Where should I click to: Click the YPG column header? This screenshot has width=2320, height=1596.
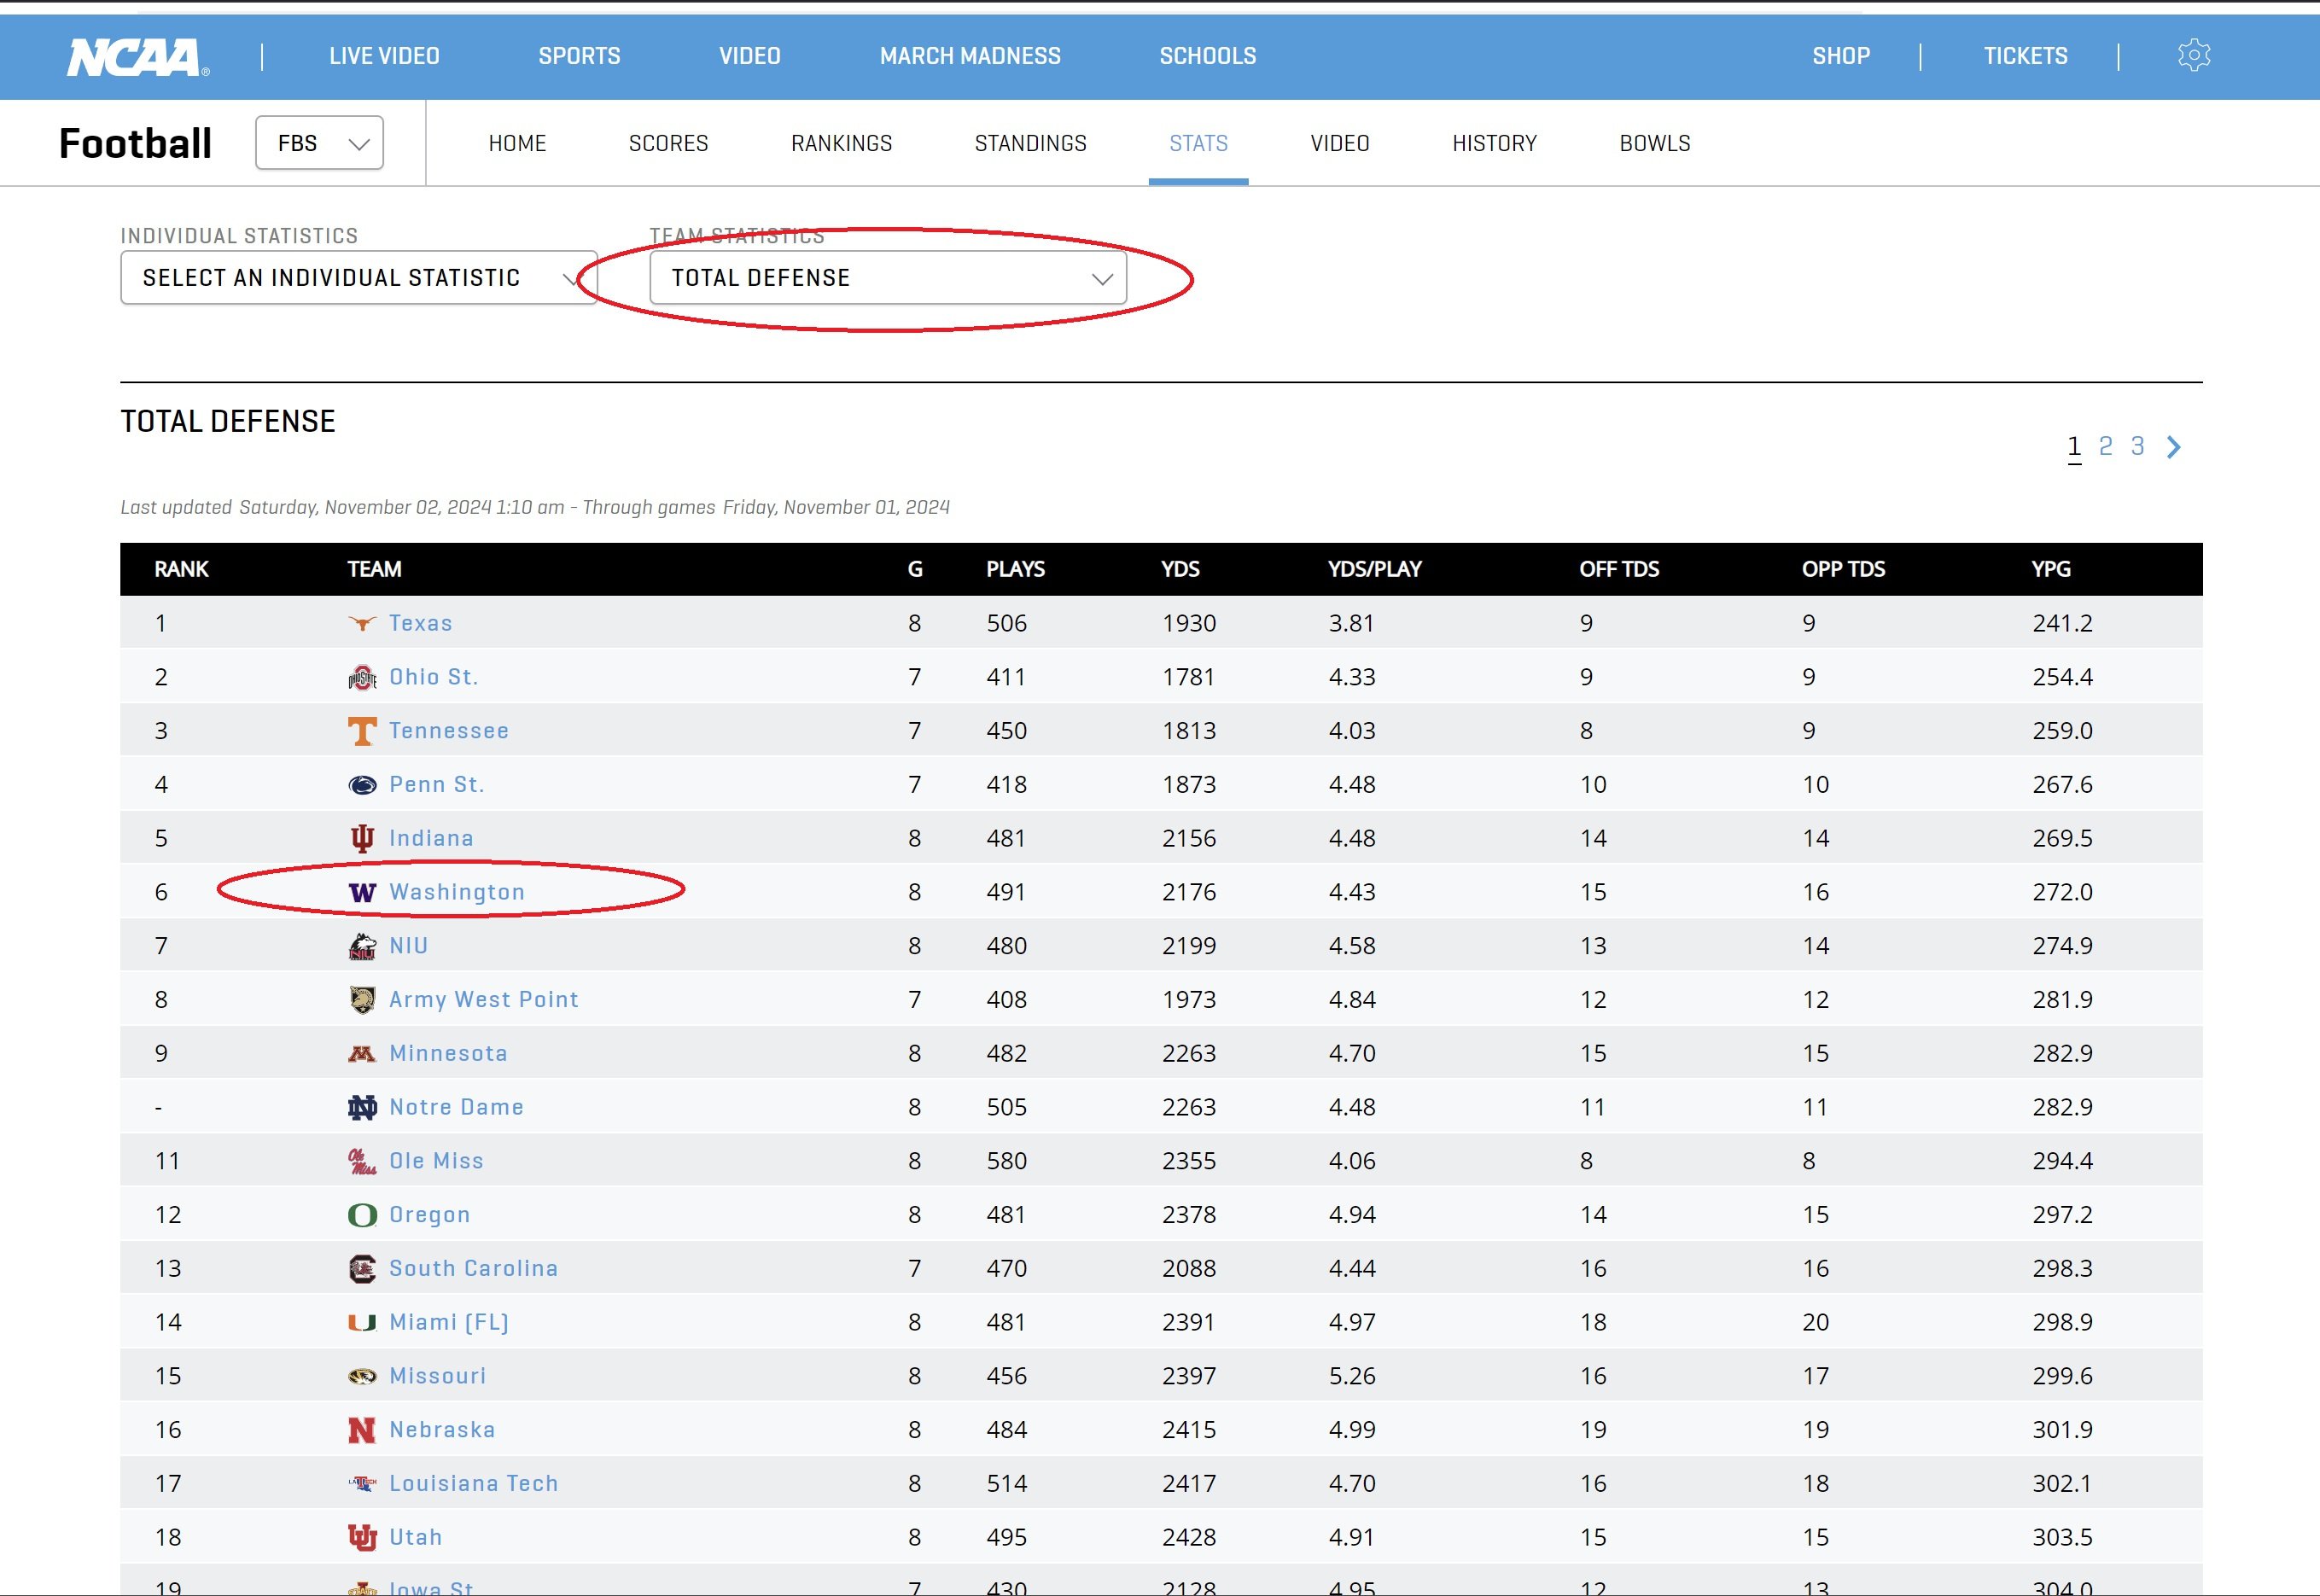coord(2050,569)
